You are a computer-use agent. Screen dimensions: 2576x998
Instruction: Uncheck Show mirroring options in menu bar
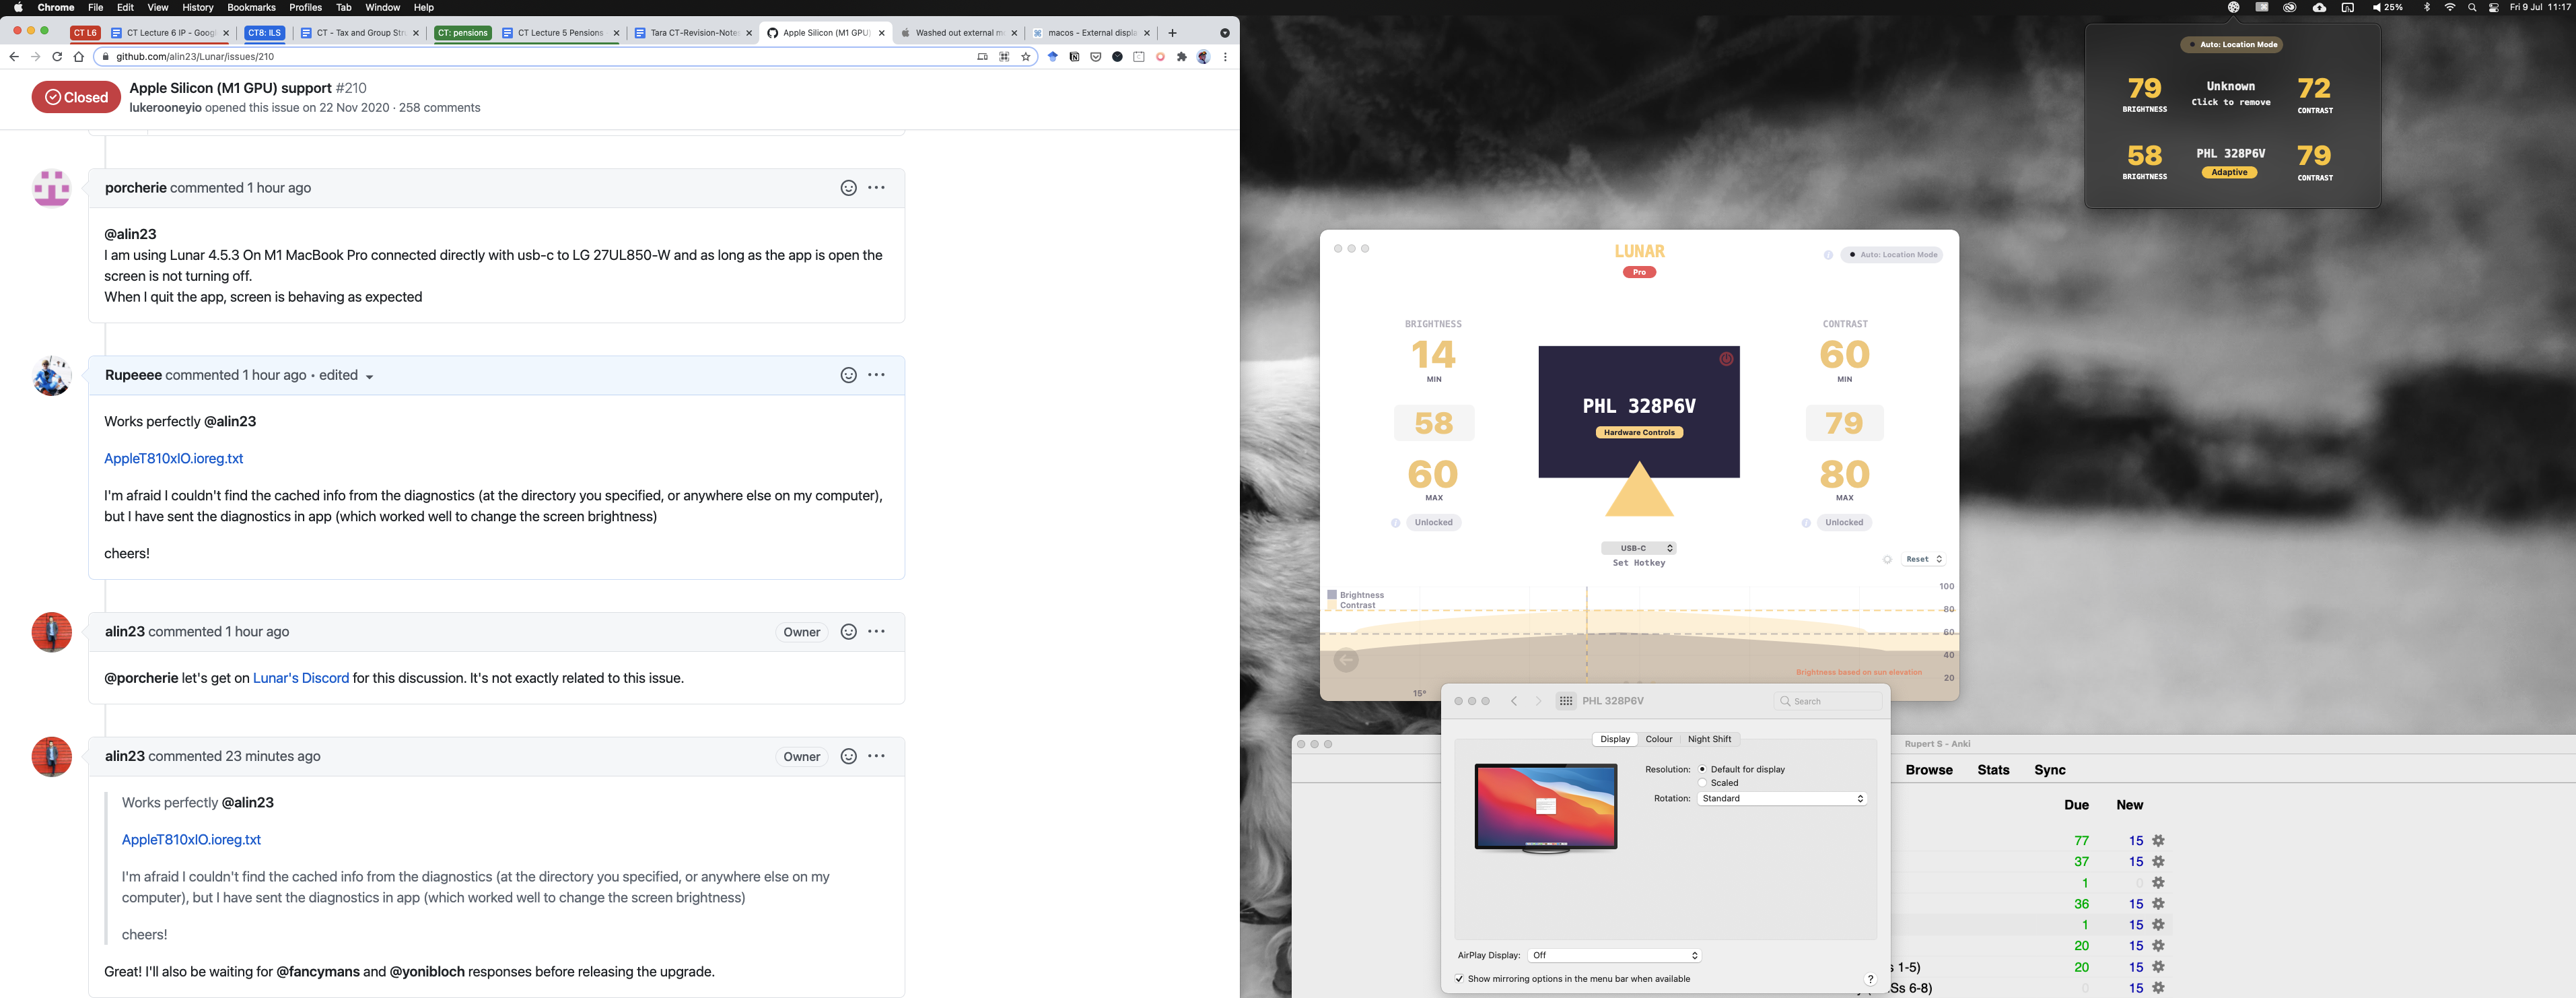(1460, 979)
